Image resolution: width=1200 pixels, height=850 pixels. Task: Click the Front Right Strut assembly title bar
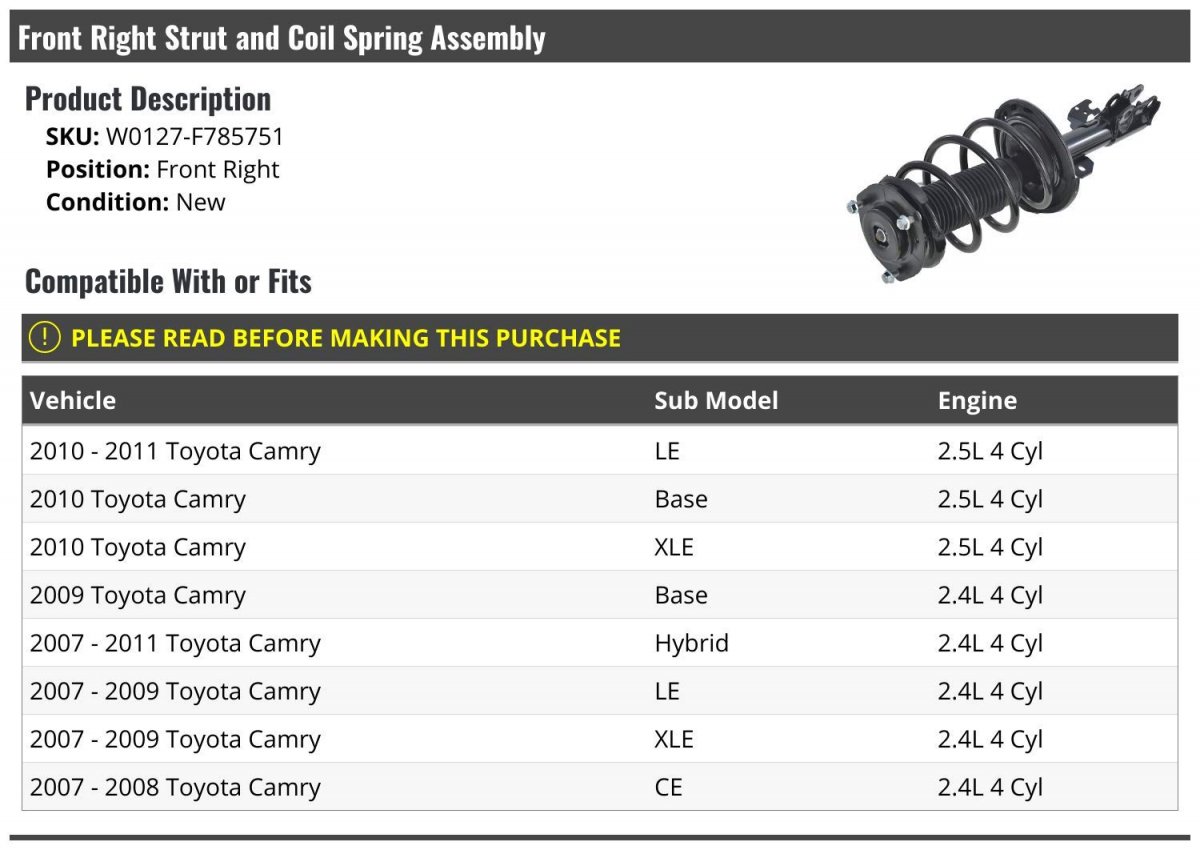(x=282, y=38)
